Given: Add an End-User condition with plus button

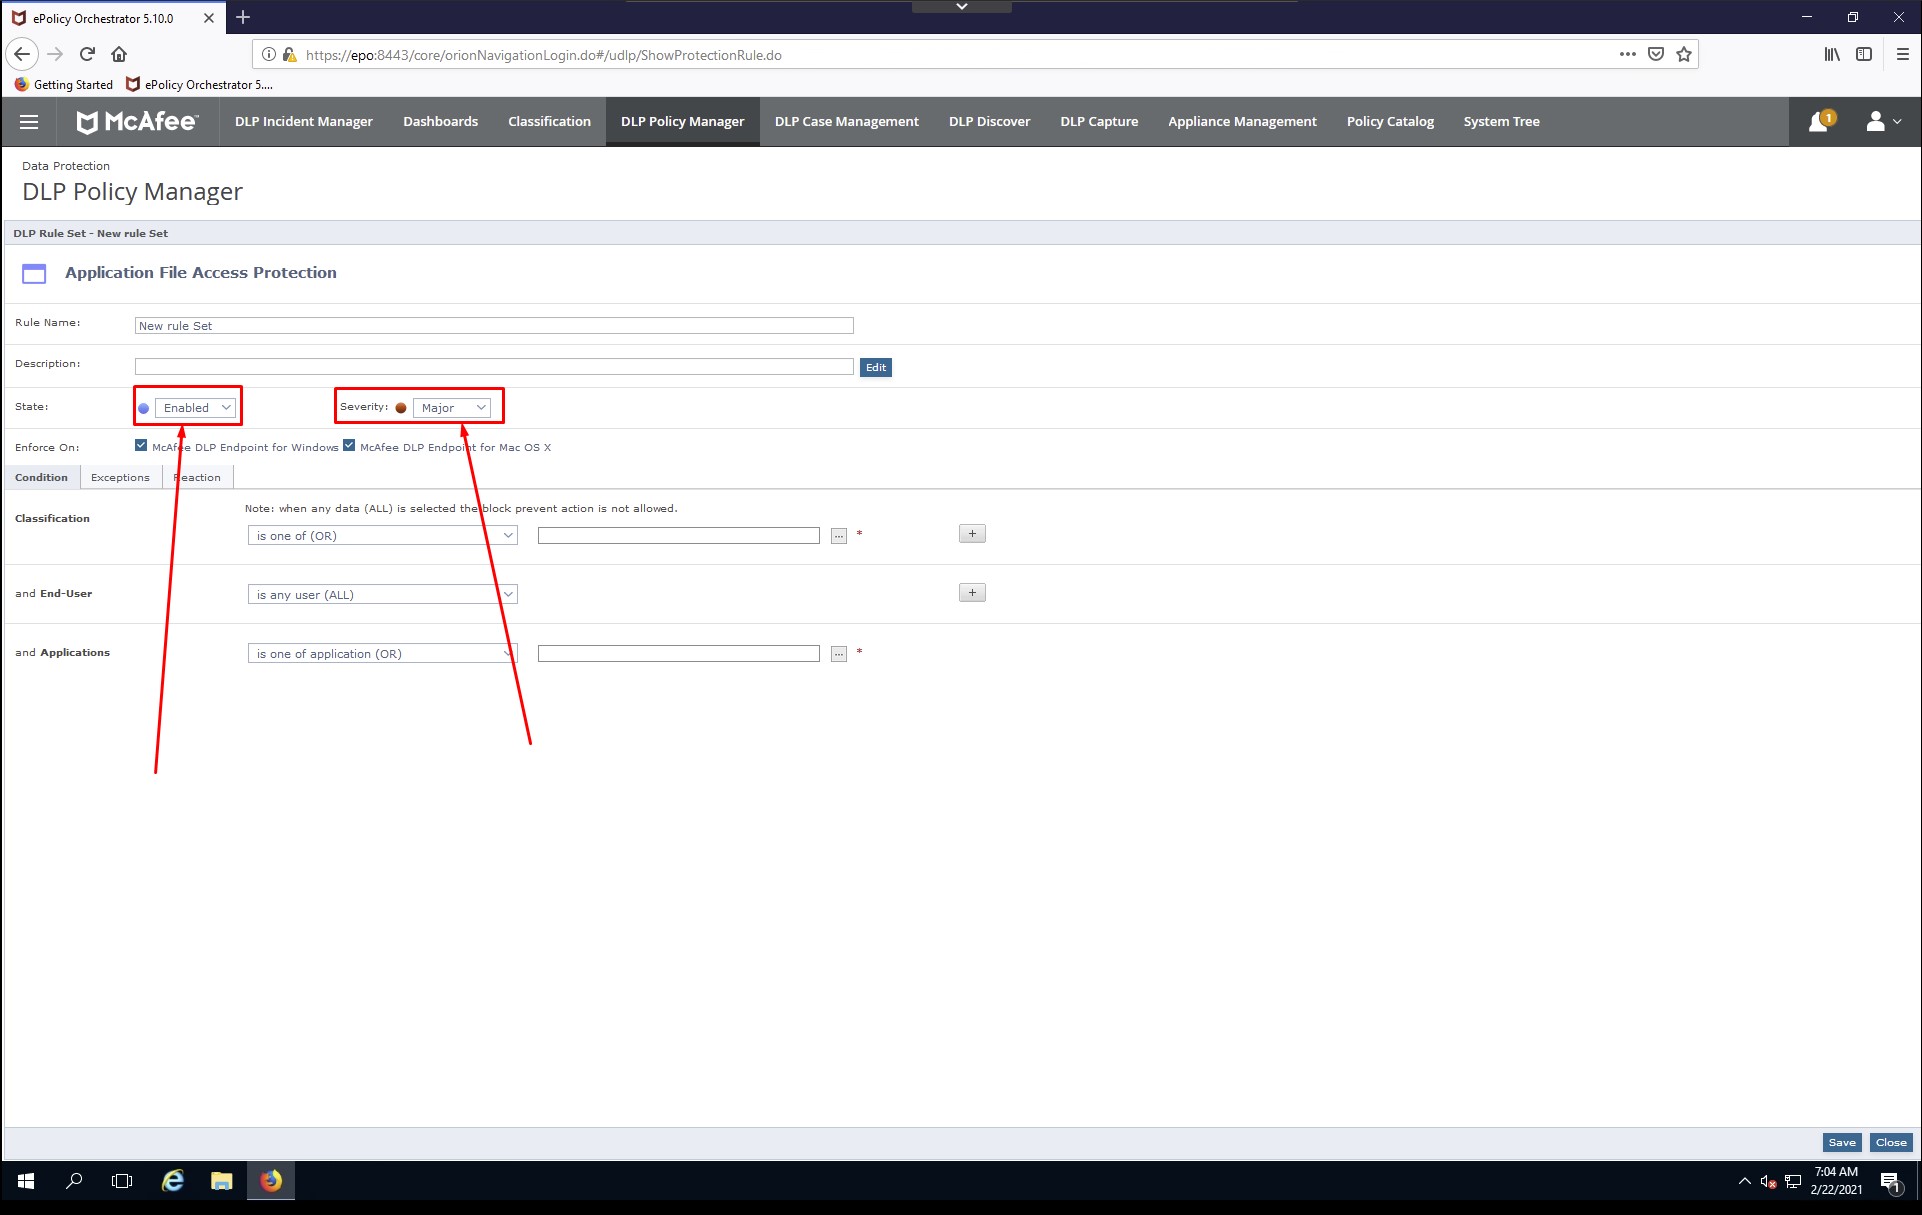Looking at the screenshot, I should coord(972,593).
